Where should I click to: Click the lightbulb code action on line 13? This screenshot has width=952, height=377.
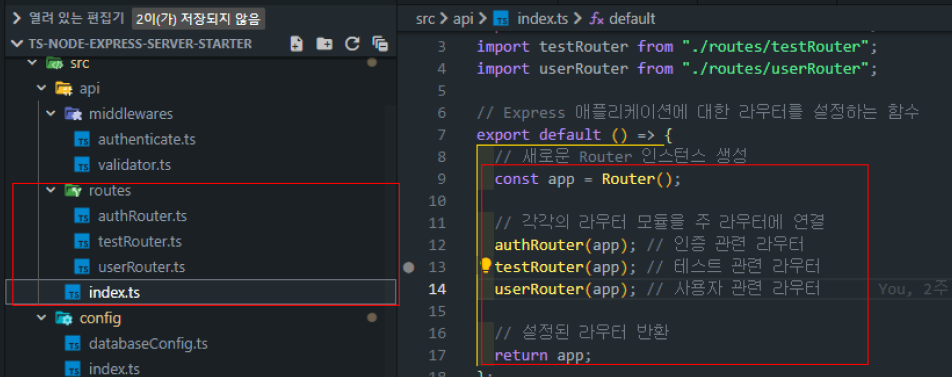pyautogui.click(x=486, y=265)
